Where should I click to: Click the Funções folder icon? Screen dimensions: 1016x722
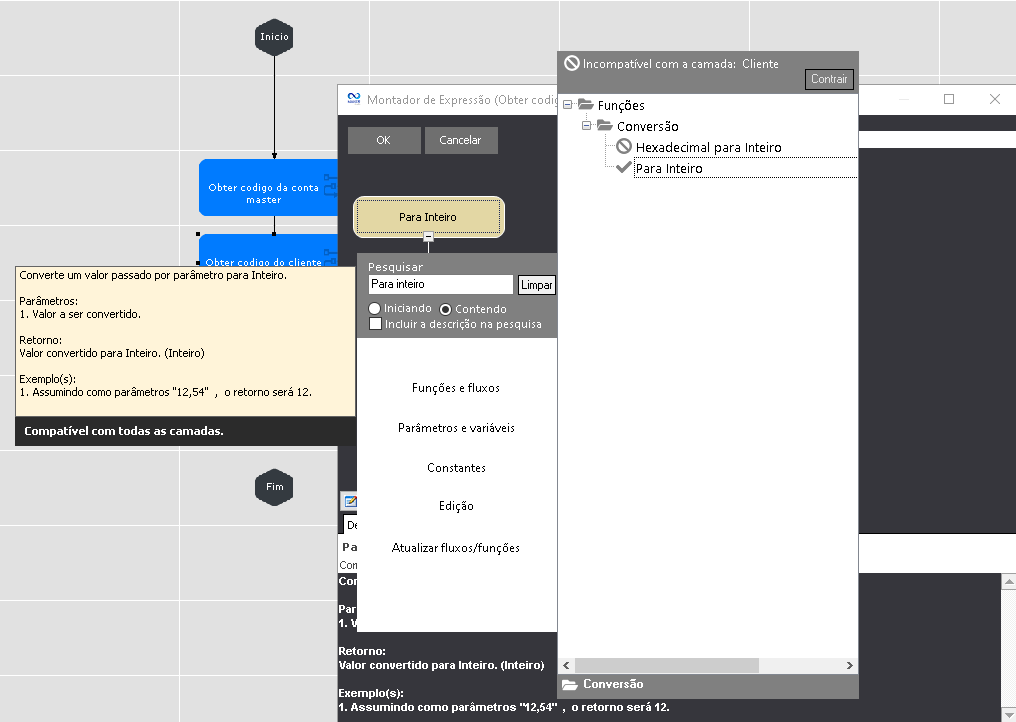click(x=586, y=105)
